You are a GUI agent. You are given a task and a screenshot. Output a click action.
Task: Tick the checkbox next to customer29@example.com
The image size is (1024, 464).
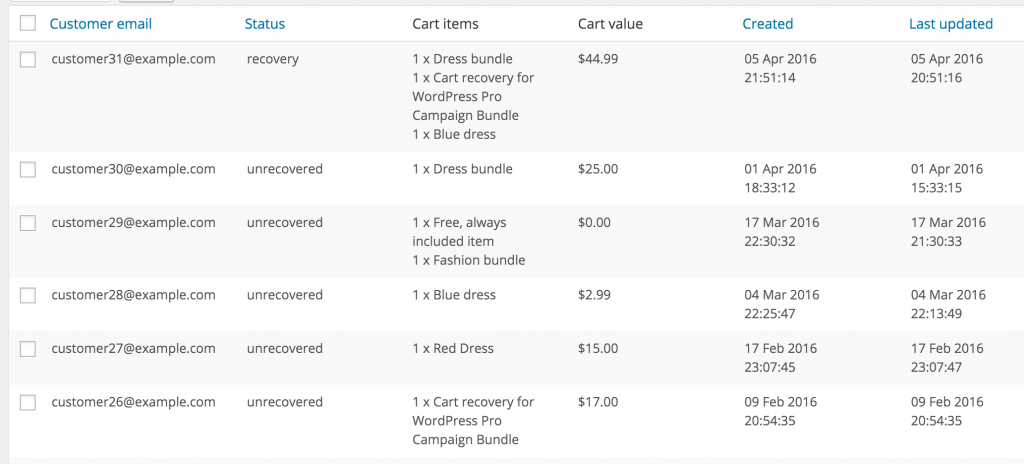click(x=28, y=223)
